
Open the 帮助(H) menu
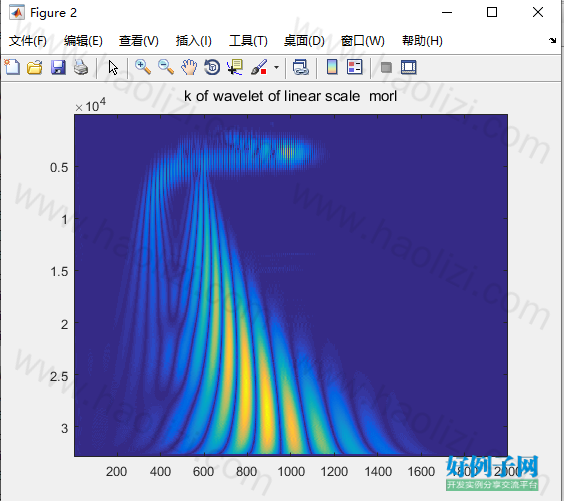coord(422,41)
